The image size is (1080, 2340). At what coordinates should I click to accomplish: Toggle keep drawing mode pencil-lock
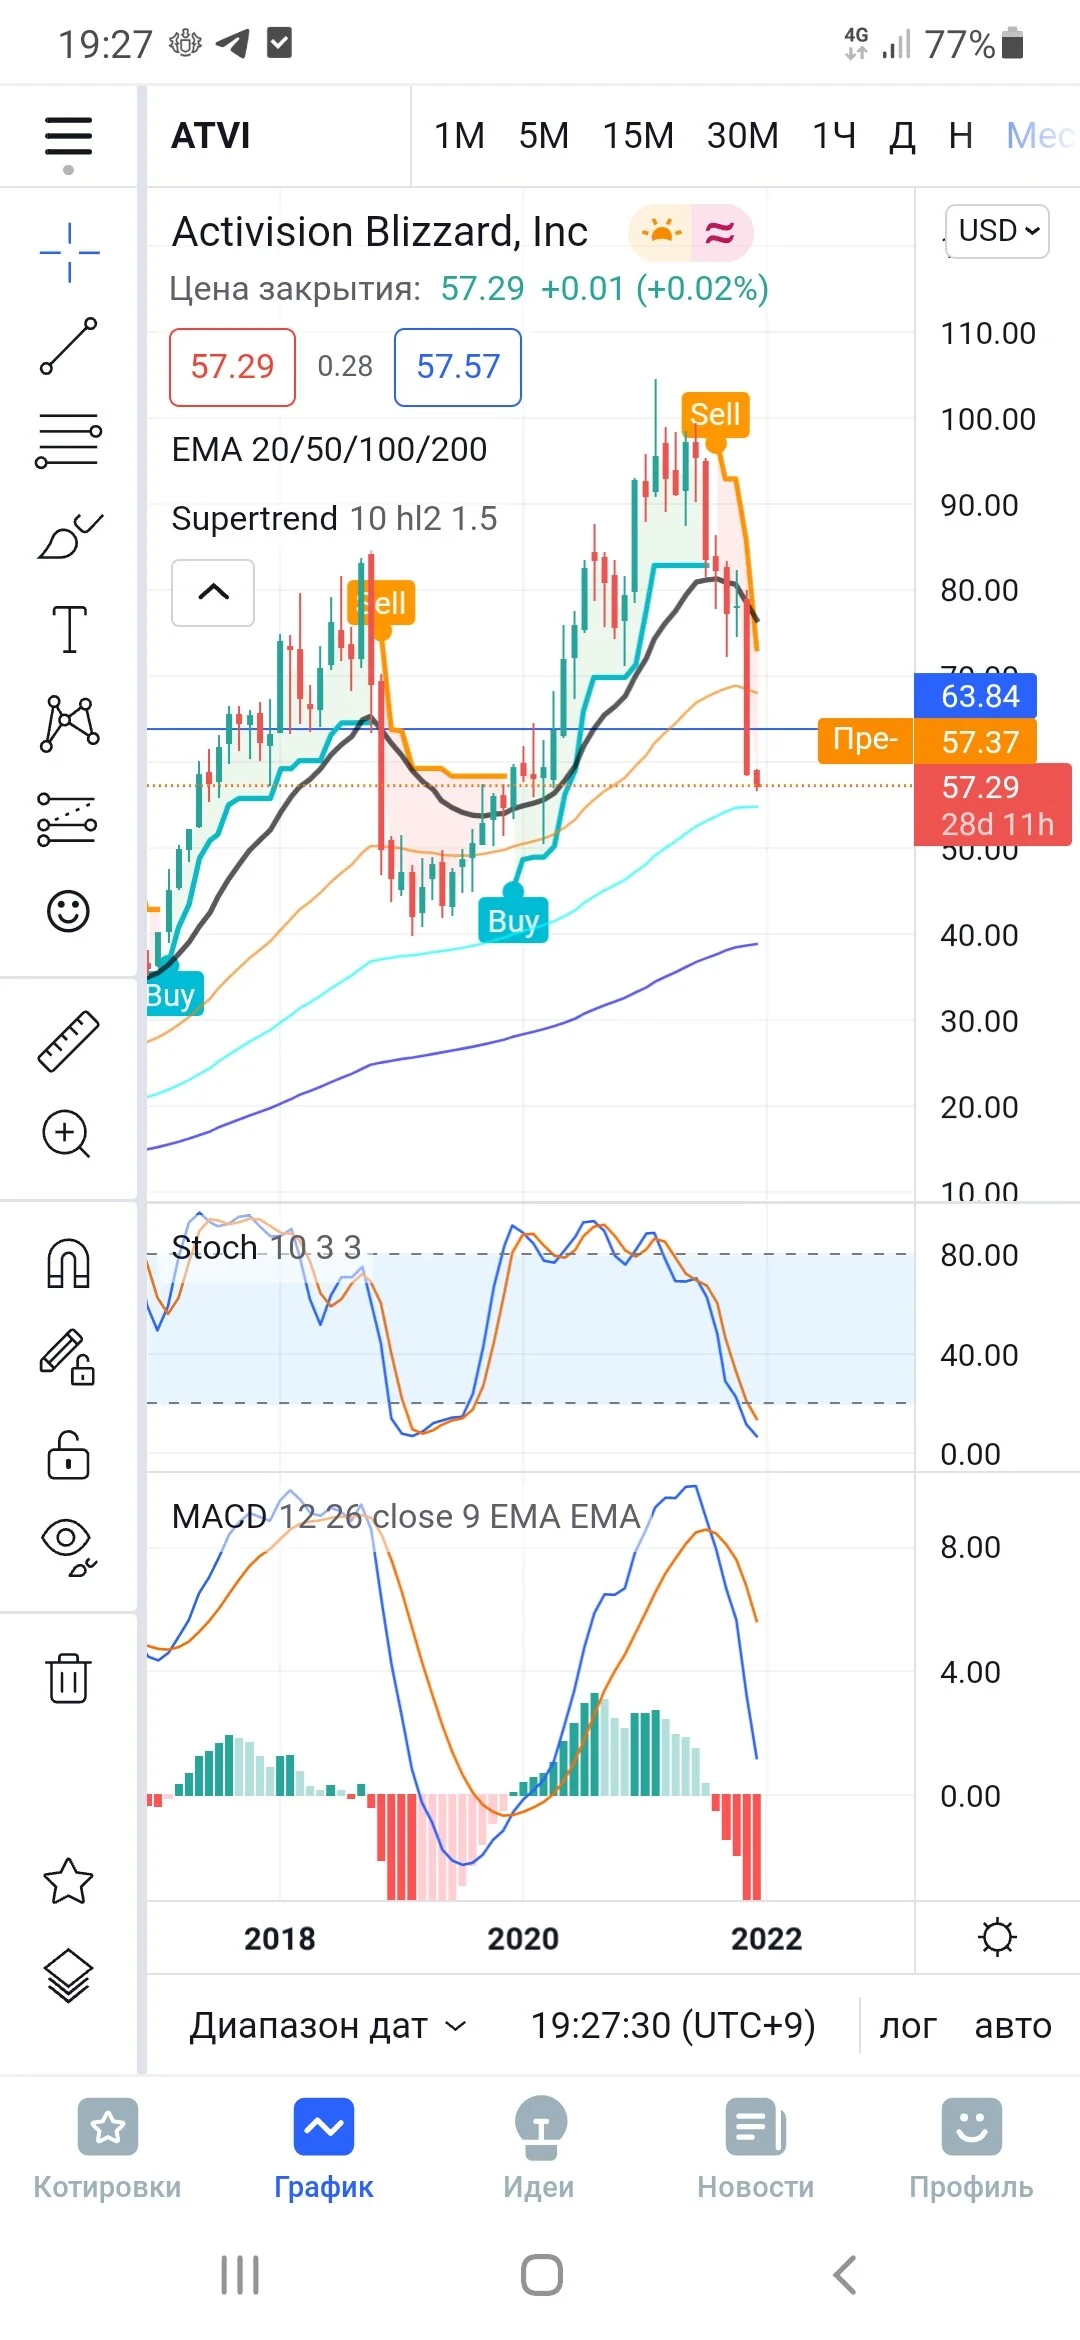[x=67, y=1357]
